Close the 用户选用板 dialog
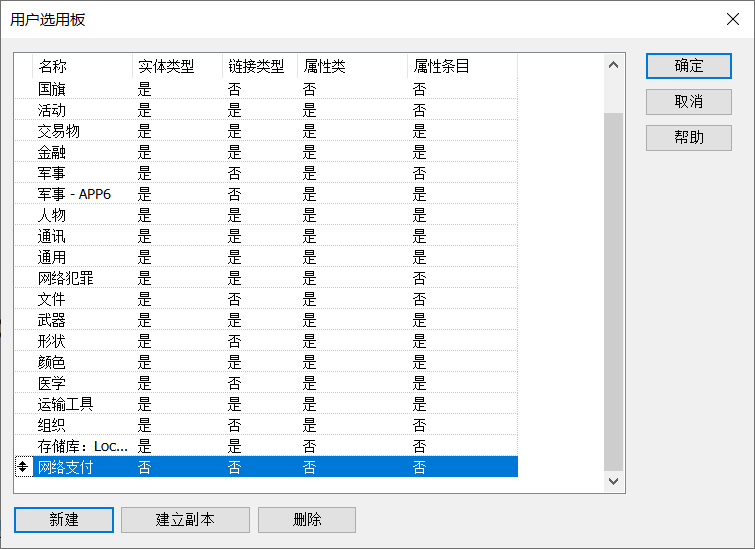Viewport: 755px width, 549px height. (733, 19)
